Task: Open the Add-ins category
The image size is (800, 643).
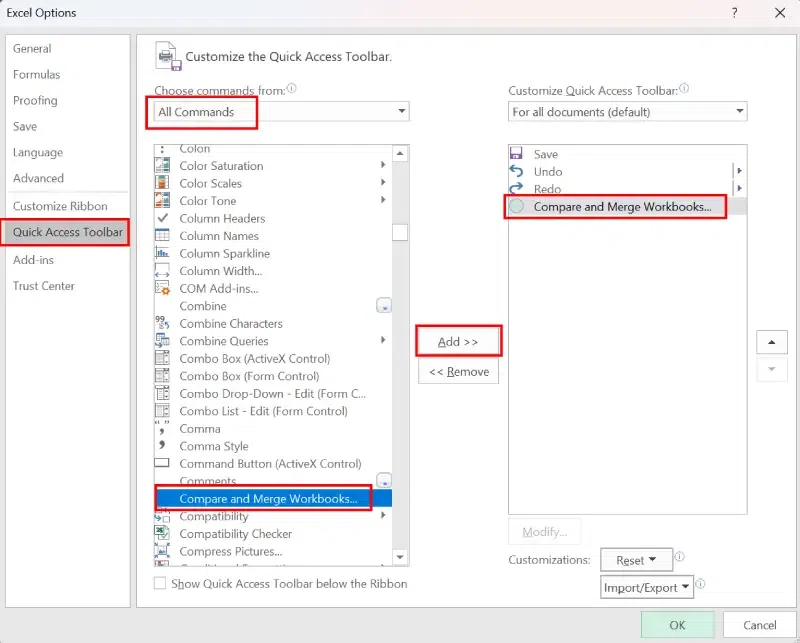Action: [x=33, y=260]
